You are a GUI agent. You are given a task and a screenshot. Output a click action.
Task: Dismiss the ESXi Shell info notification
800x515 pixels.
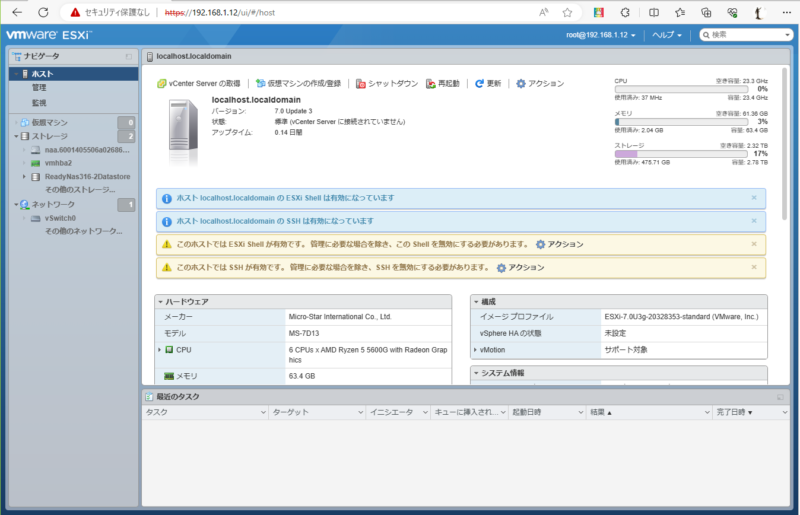pos(754,198)
